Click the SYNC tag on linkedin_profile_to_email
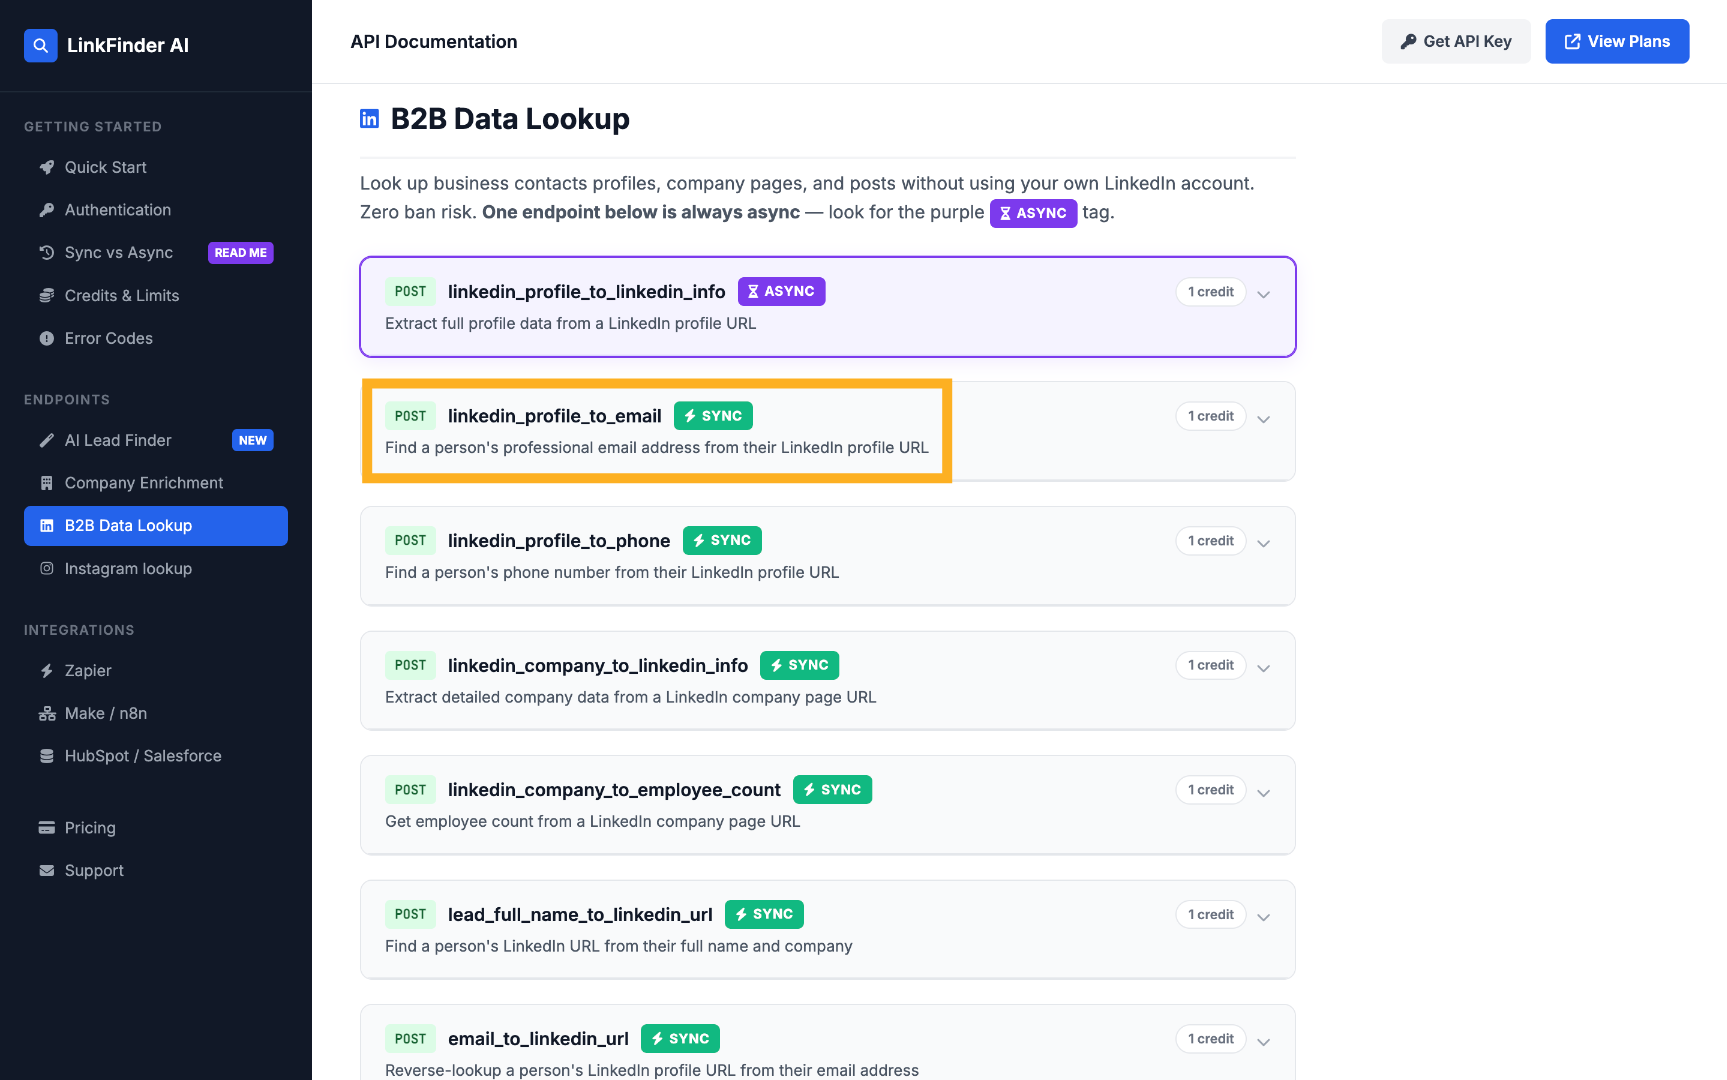Screen dimensions: 1727x1080 point(713,416)
